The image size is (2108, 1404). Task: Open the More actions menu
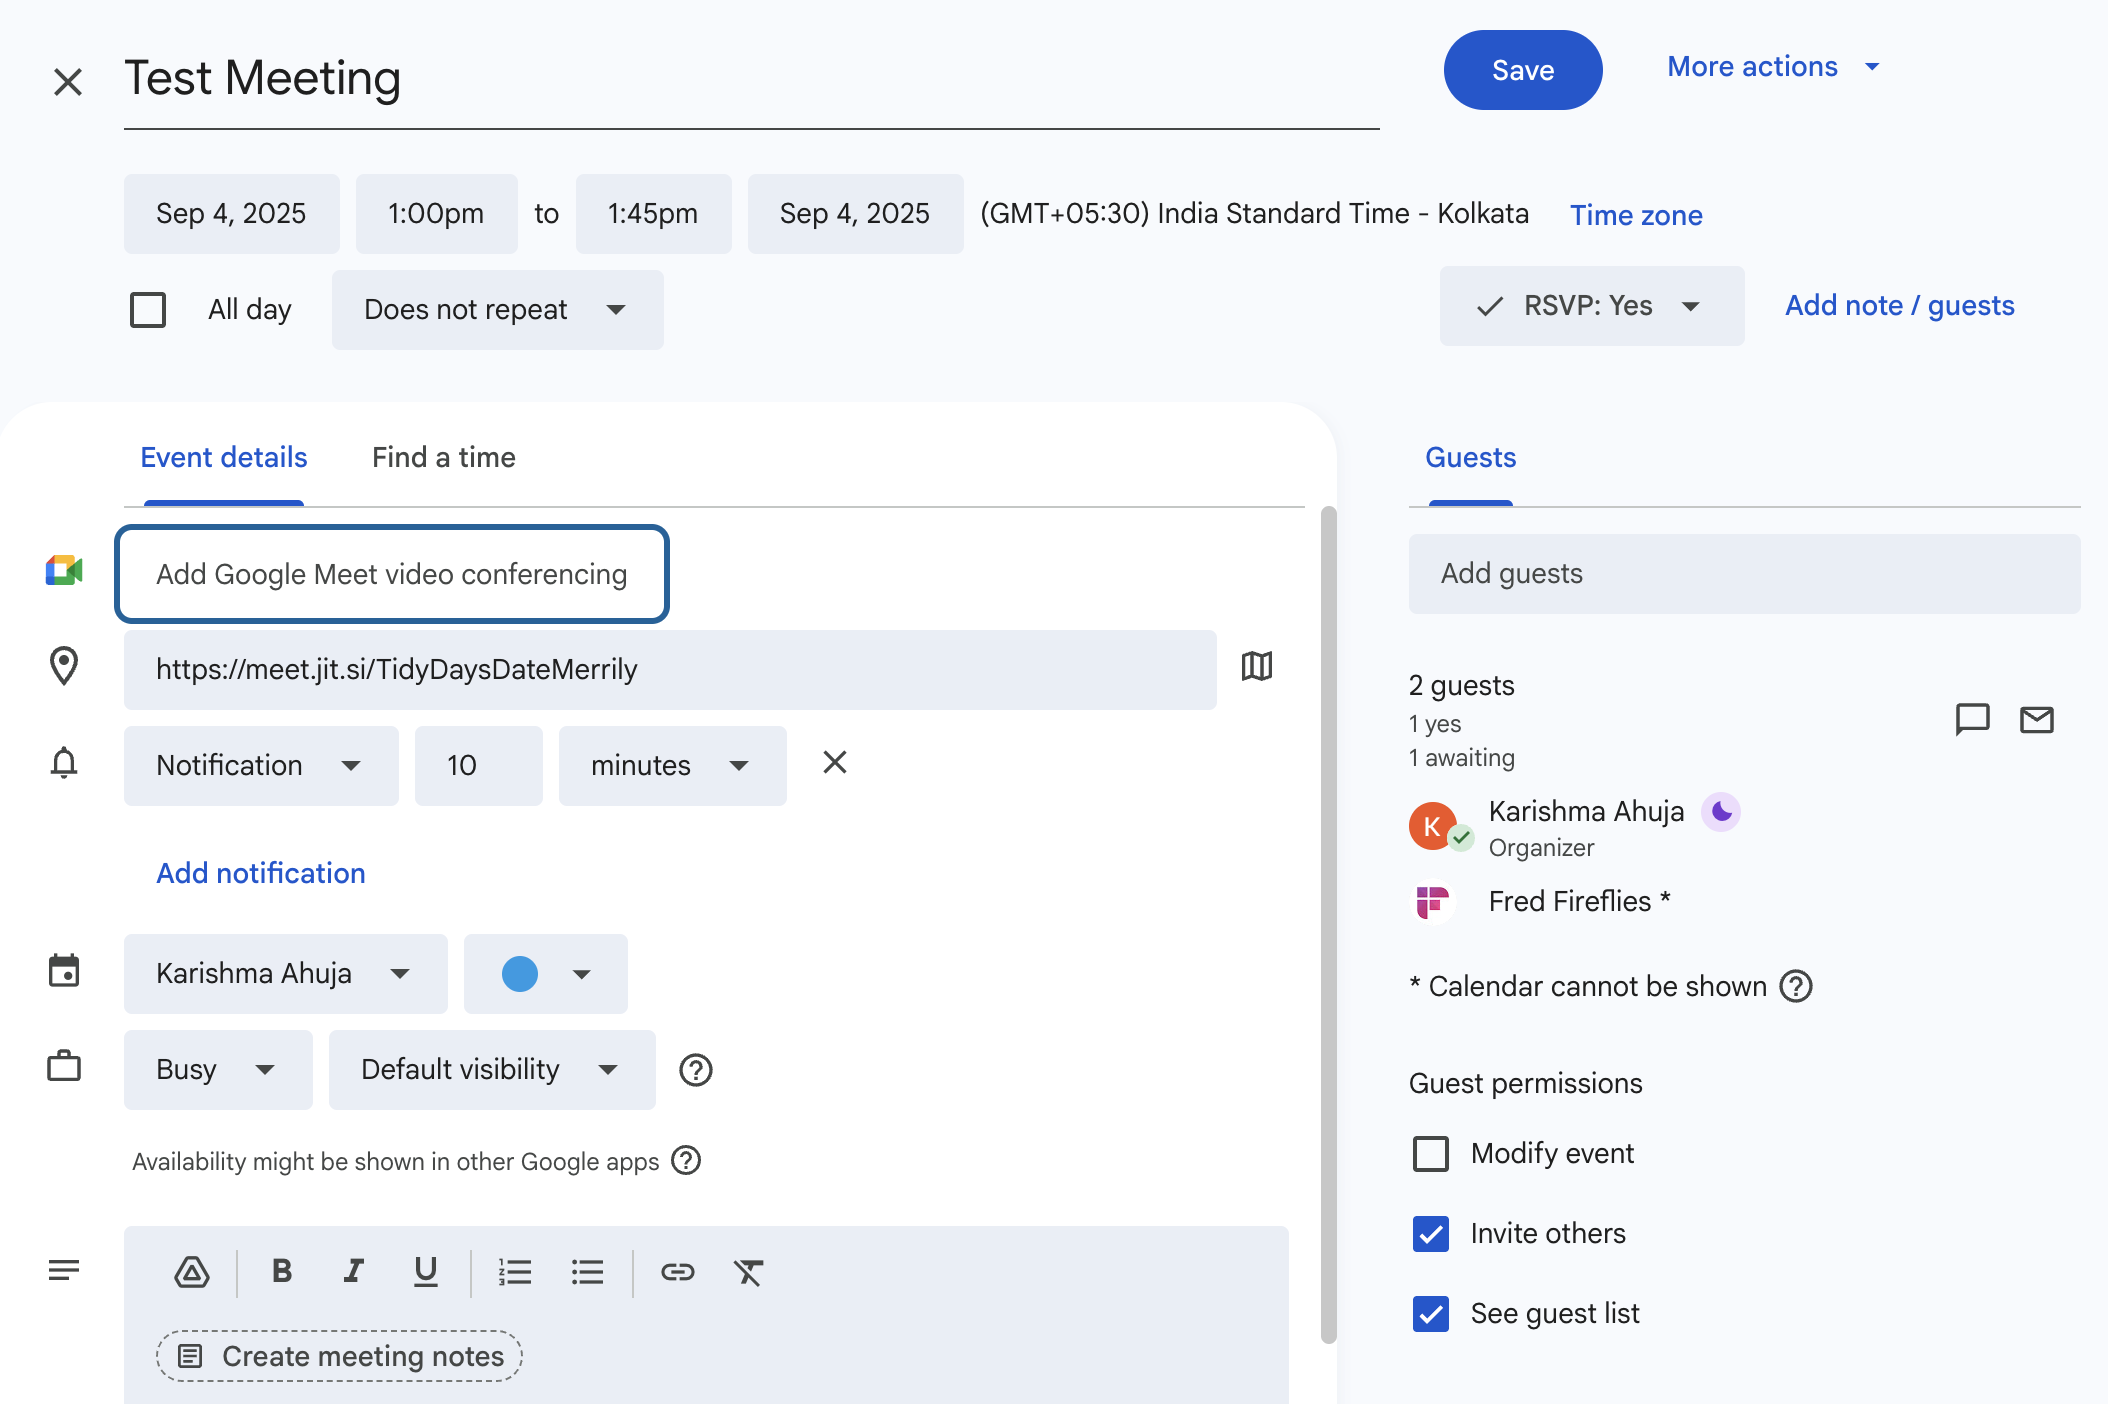(x=1772, y=67)
